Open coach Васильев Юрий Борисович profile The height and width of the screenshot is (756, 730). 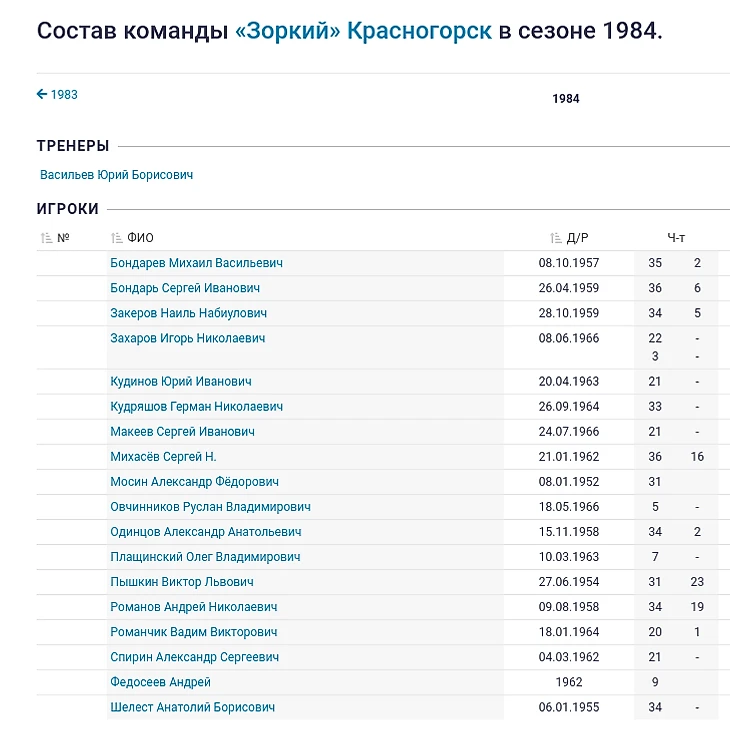[x=116, y=175]
